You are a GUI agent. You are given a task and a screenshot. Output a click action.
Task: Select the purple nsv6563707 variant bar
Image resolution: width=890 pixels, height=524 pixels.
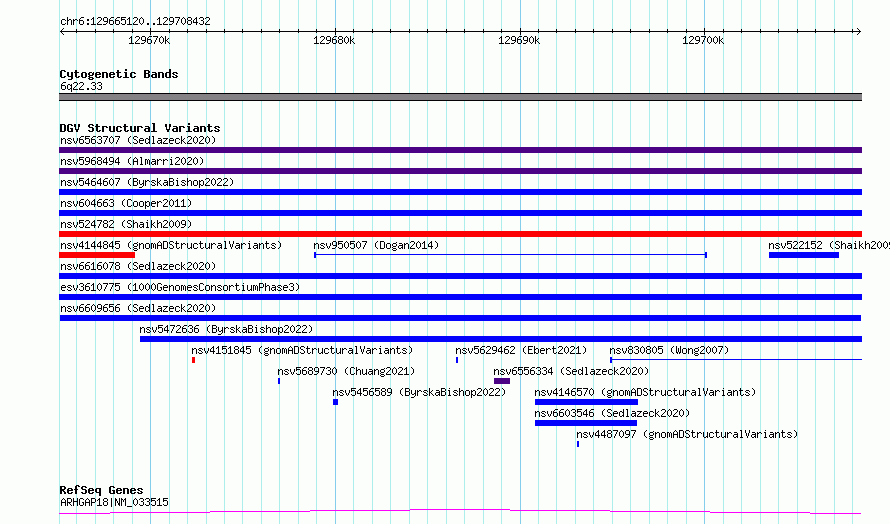[x=460, y=150]
